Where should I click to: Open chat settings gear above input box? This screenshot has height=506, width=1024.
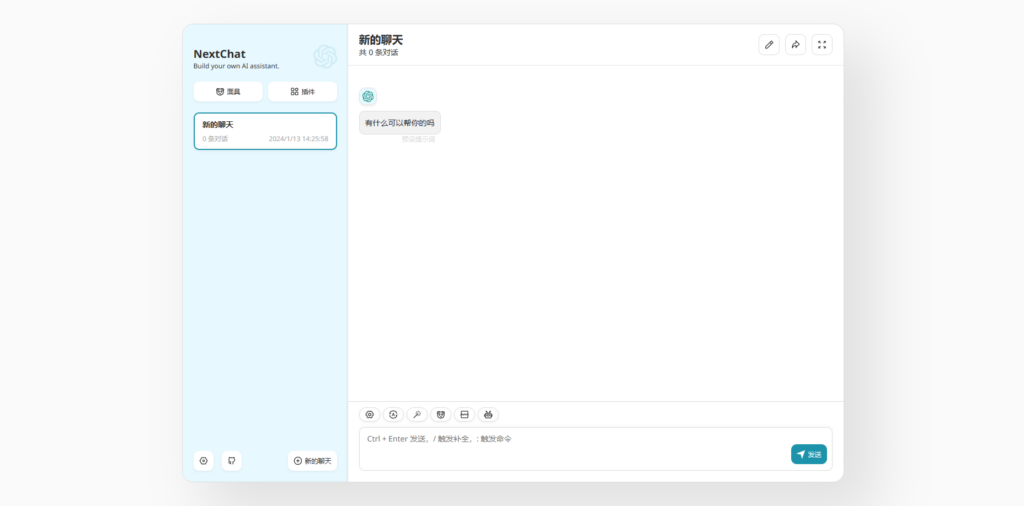(369, 414)
